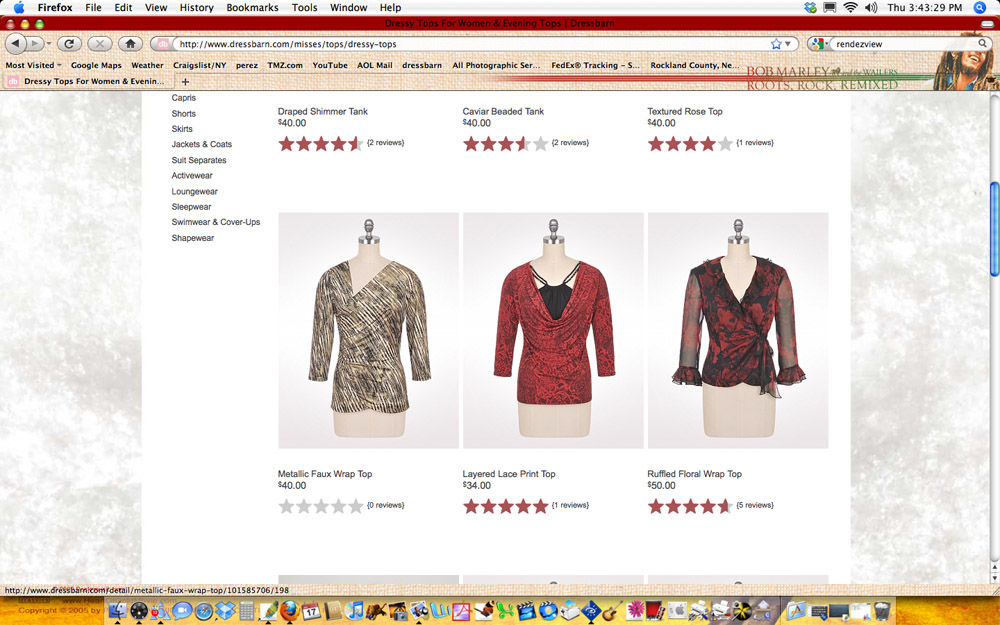Image resolution: width=1000 pixels, height=625 pixels.
Task: Click the search magnifier in the search box
Action: point(982,43)
